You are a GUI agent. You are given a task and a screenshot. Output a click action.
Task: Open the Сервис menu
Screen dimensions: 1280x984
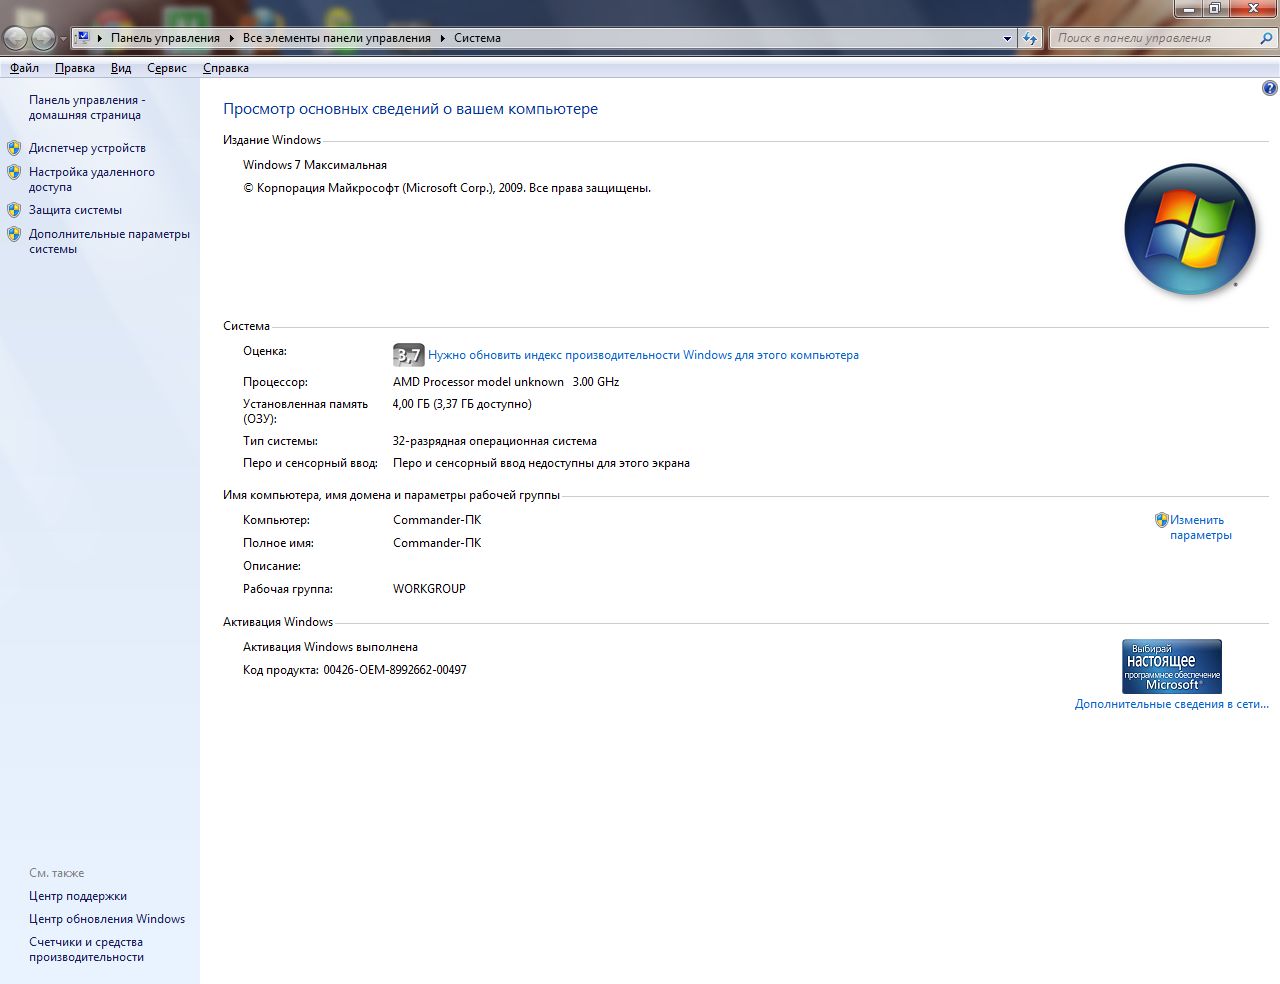click(167, 68)
